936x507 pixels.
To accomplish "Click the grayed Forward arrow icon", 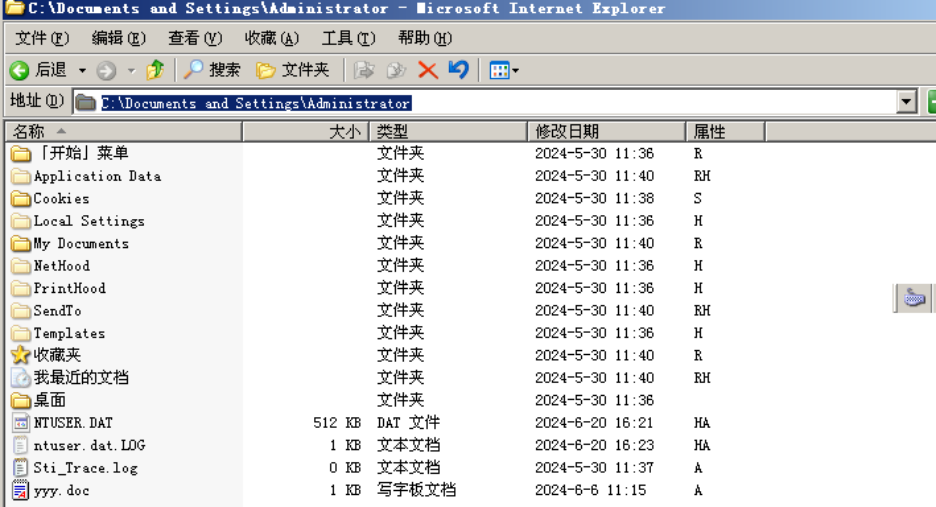I will 106,70.
